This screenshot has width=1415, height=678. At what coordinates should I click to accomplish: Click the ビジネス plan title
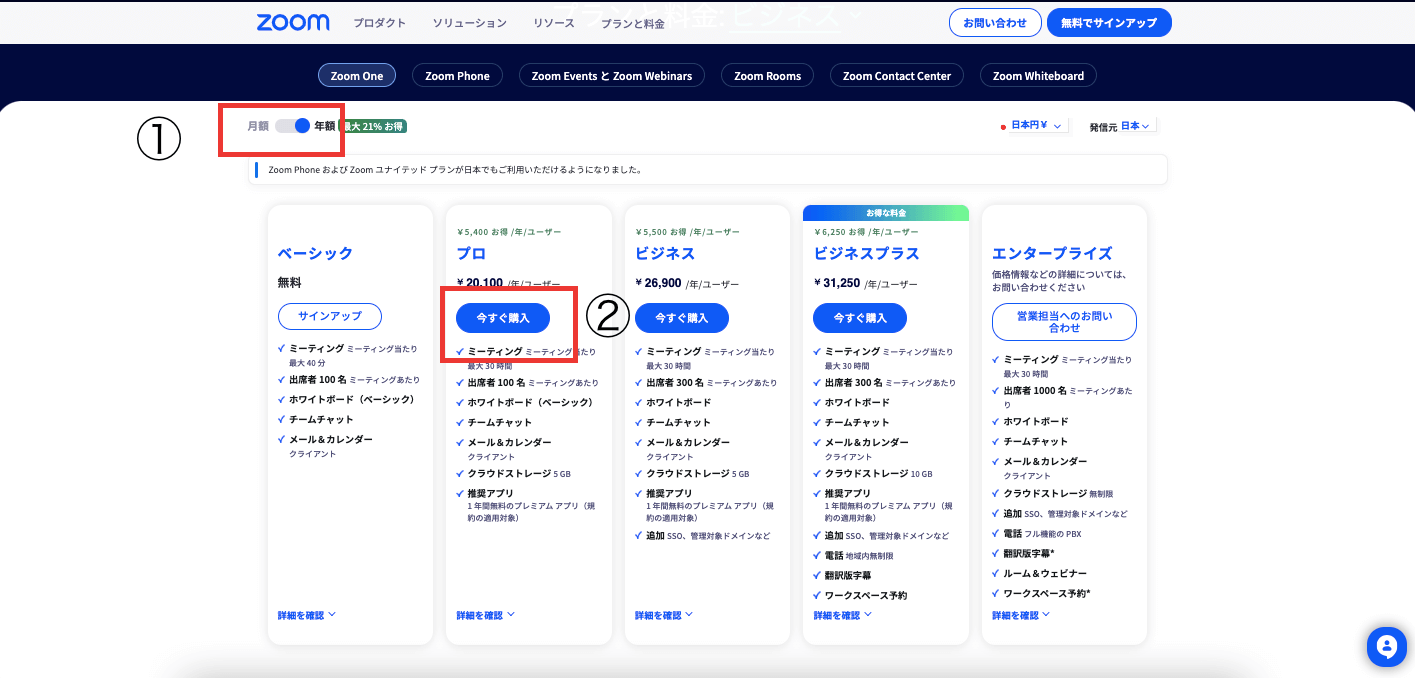(665, 253)
